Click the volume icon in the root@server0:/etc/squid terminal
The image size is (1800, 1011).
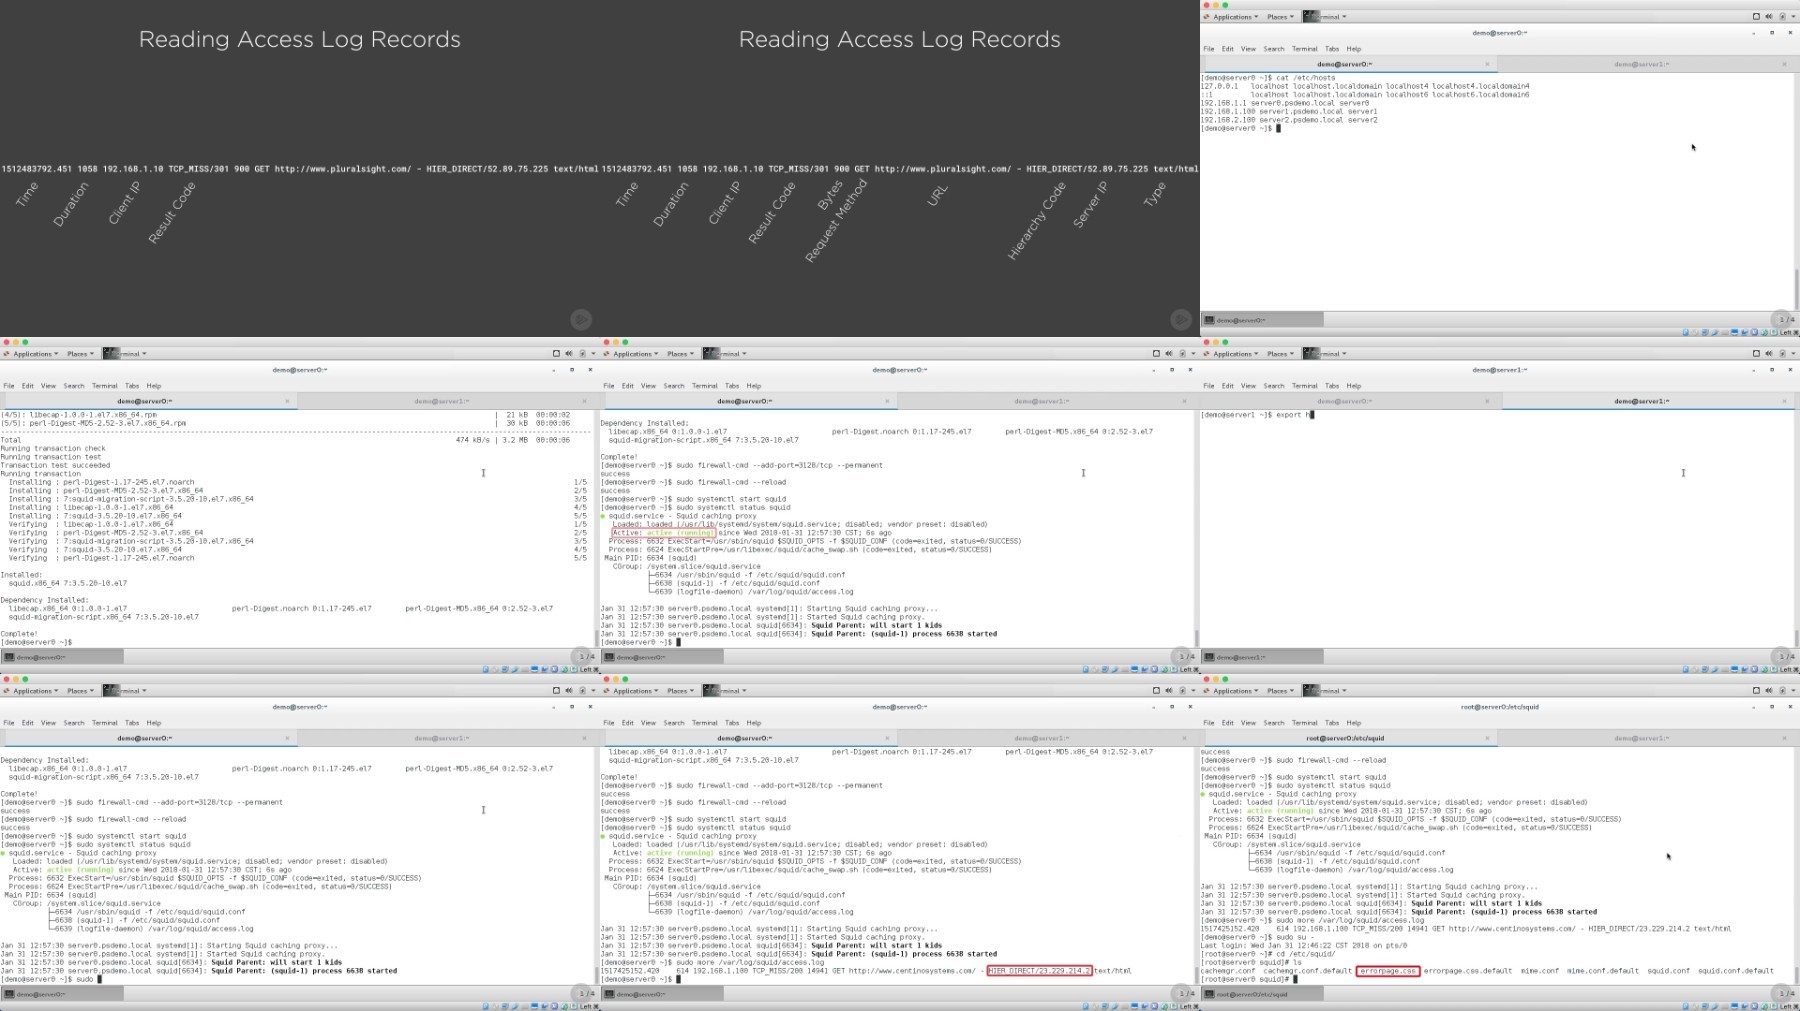tap(1768, 691)
